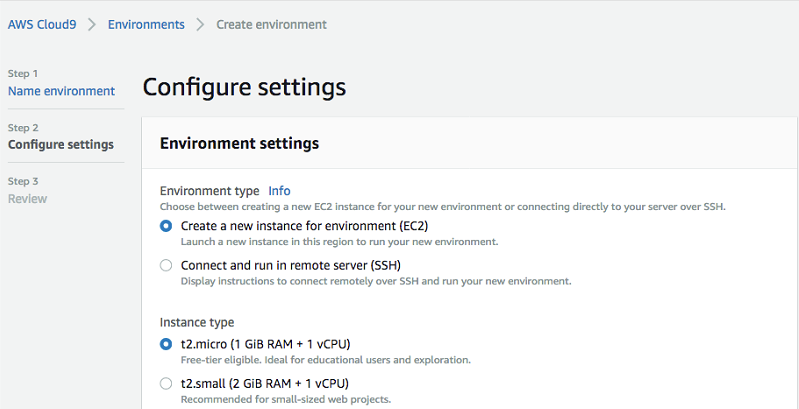Click the Configure settings page heading

(244, 87)
